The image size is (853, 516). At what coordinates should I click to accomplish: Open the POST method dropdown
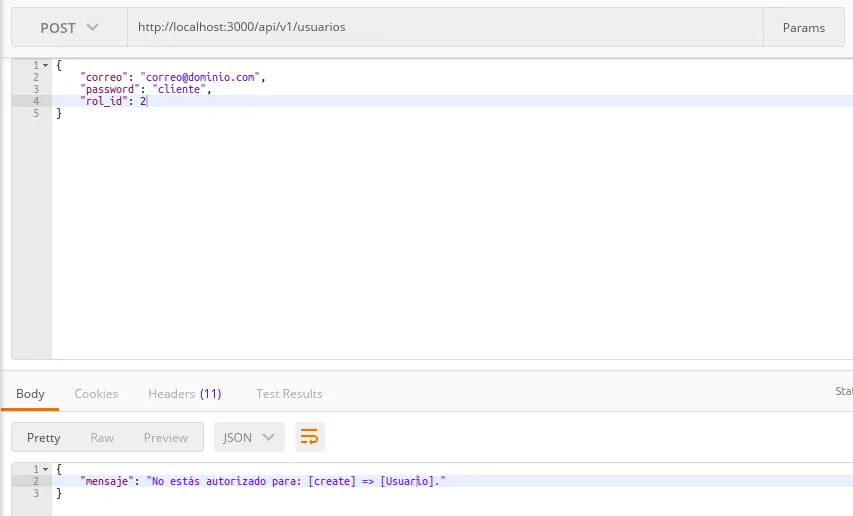69,28
